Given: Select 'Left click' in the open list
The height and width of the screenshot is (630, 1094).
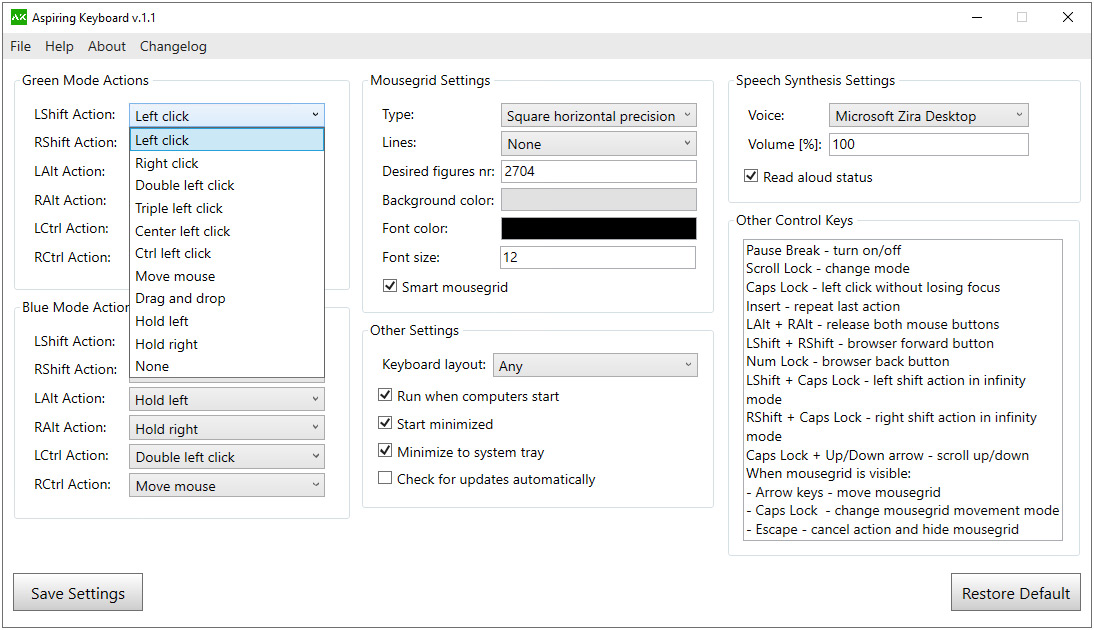Looking at the screenshot, I should [x=227, y=140].
